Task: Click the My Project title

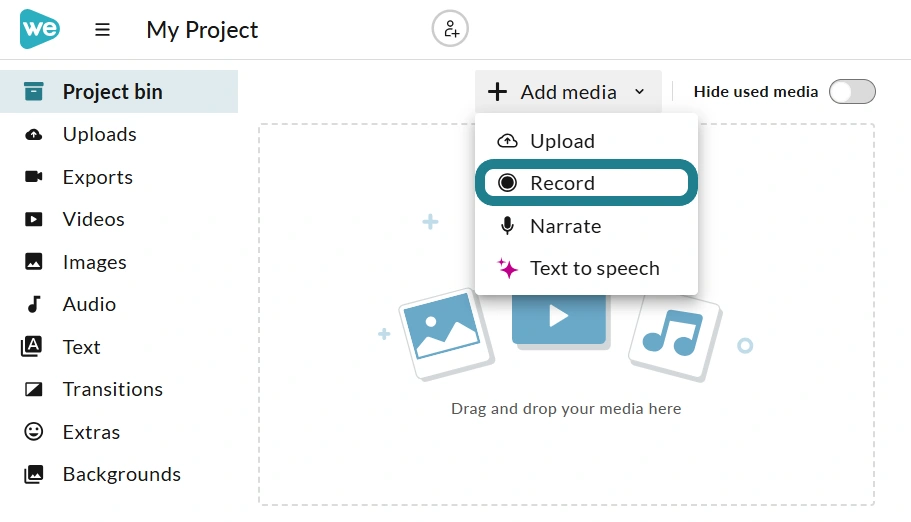Action: point(202,30)
